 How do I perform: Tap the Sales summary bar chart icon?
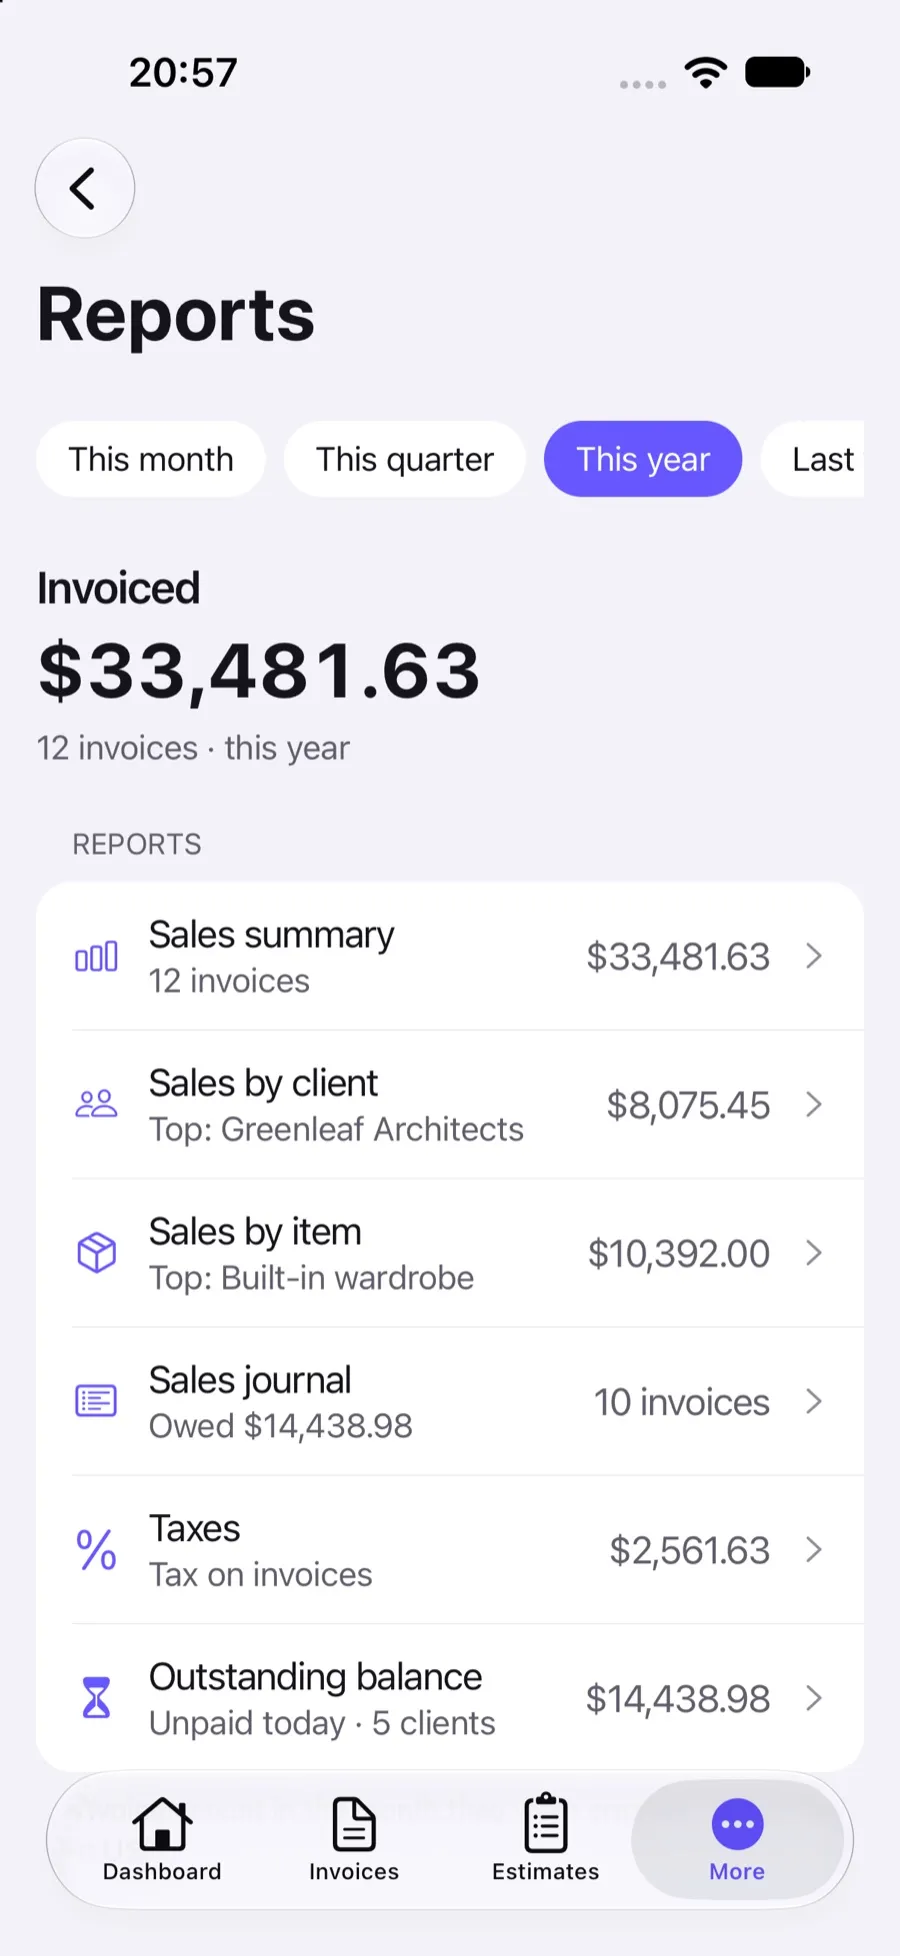[x=96, y=957]
